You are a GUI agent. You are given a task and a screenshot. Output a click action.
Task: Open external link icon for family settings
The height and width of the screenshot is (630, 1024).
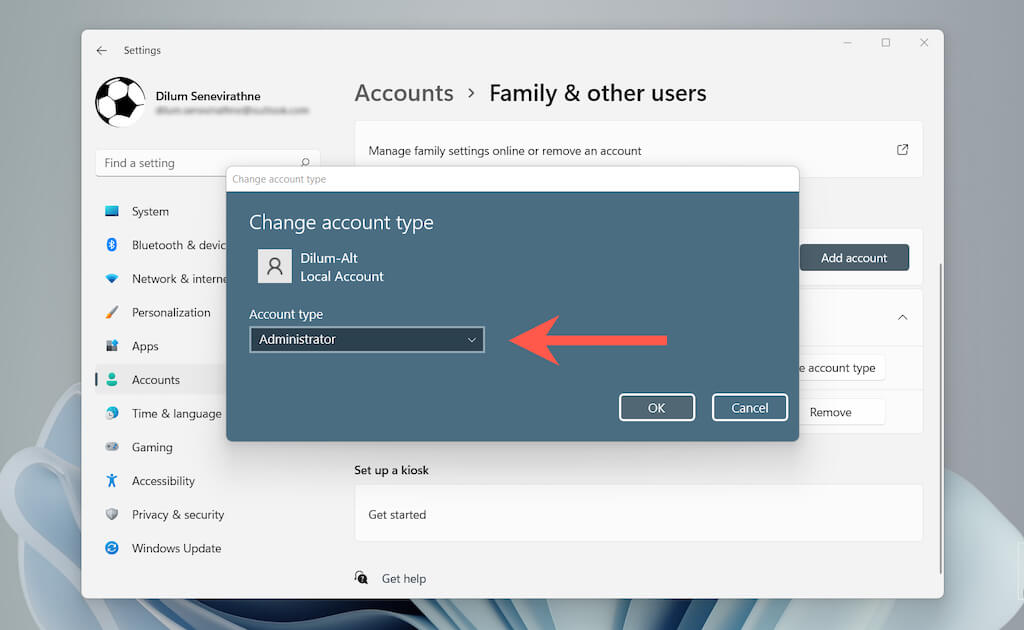coord(903,150)
